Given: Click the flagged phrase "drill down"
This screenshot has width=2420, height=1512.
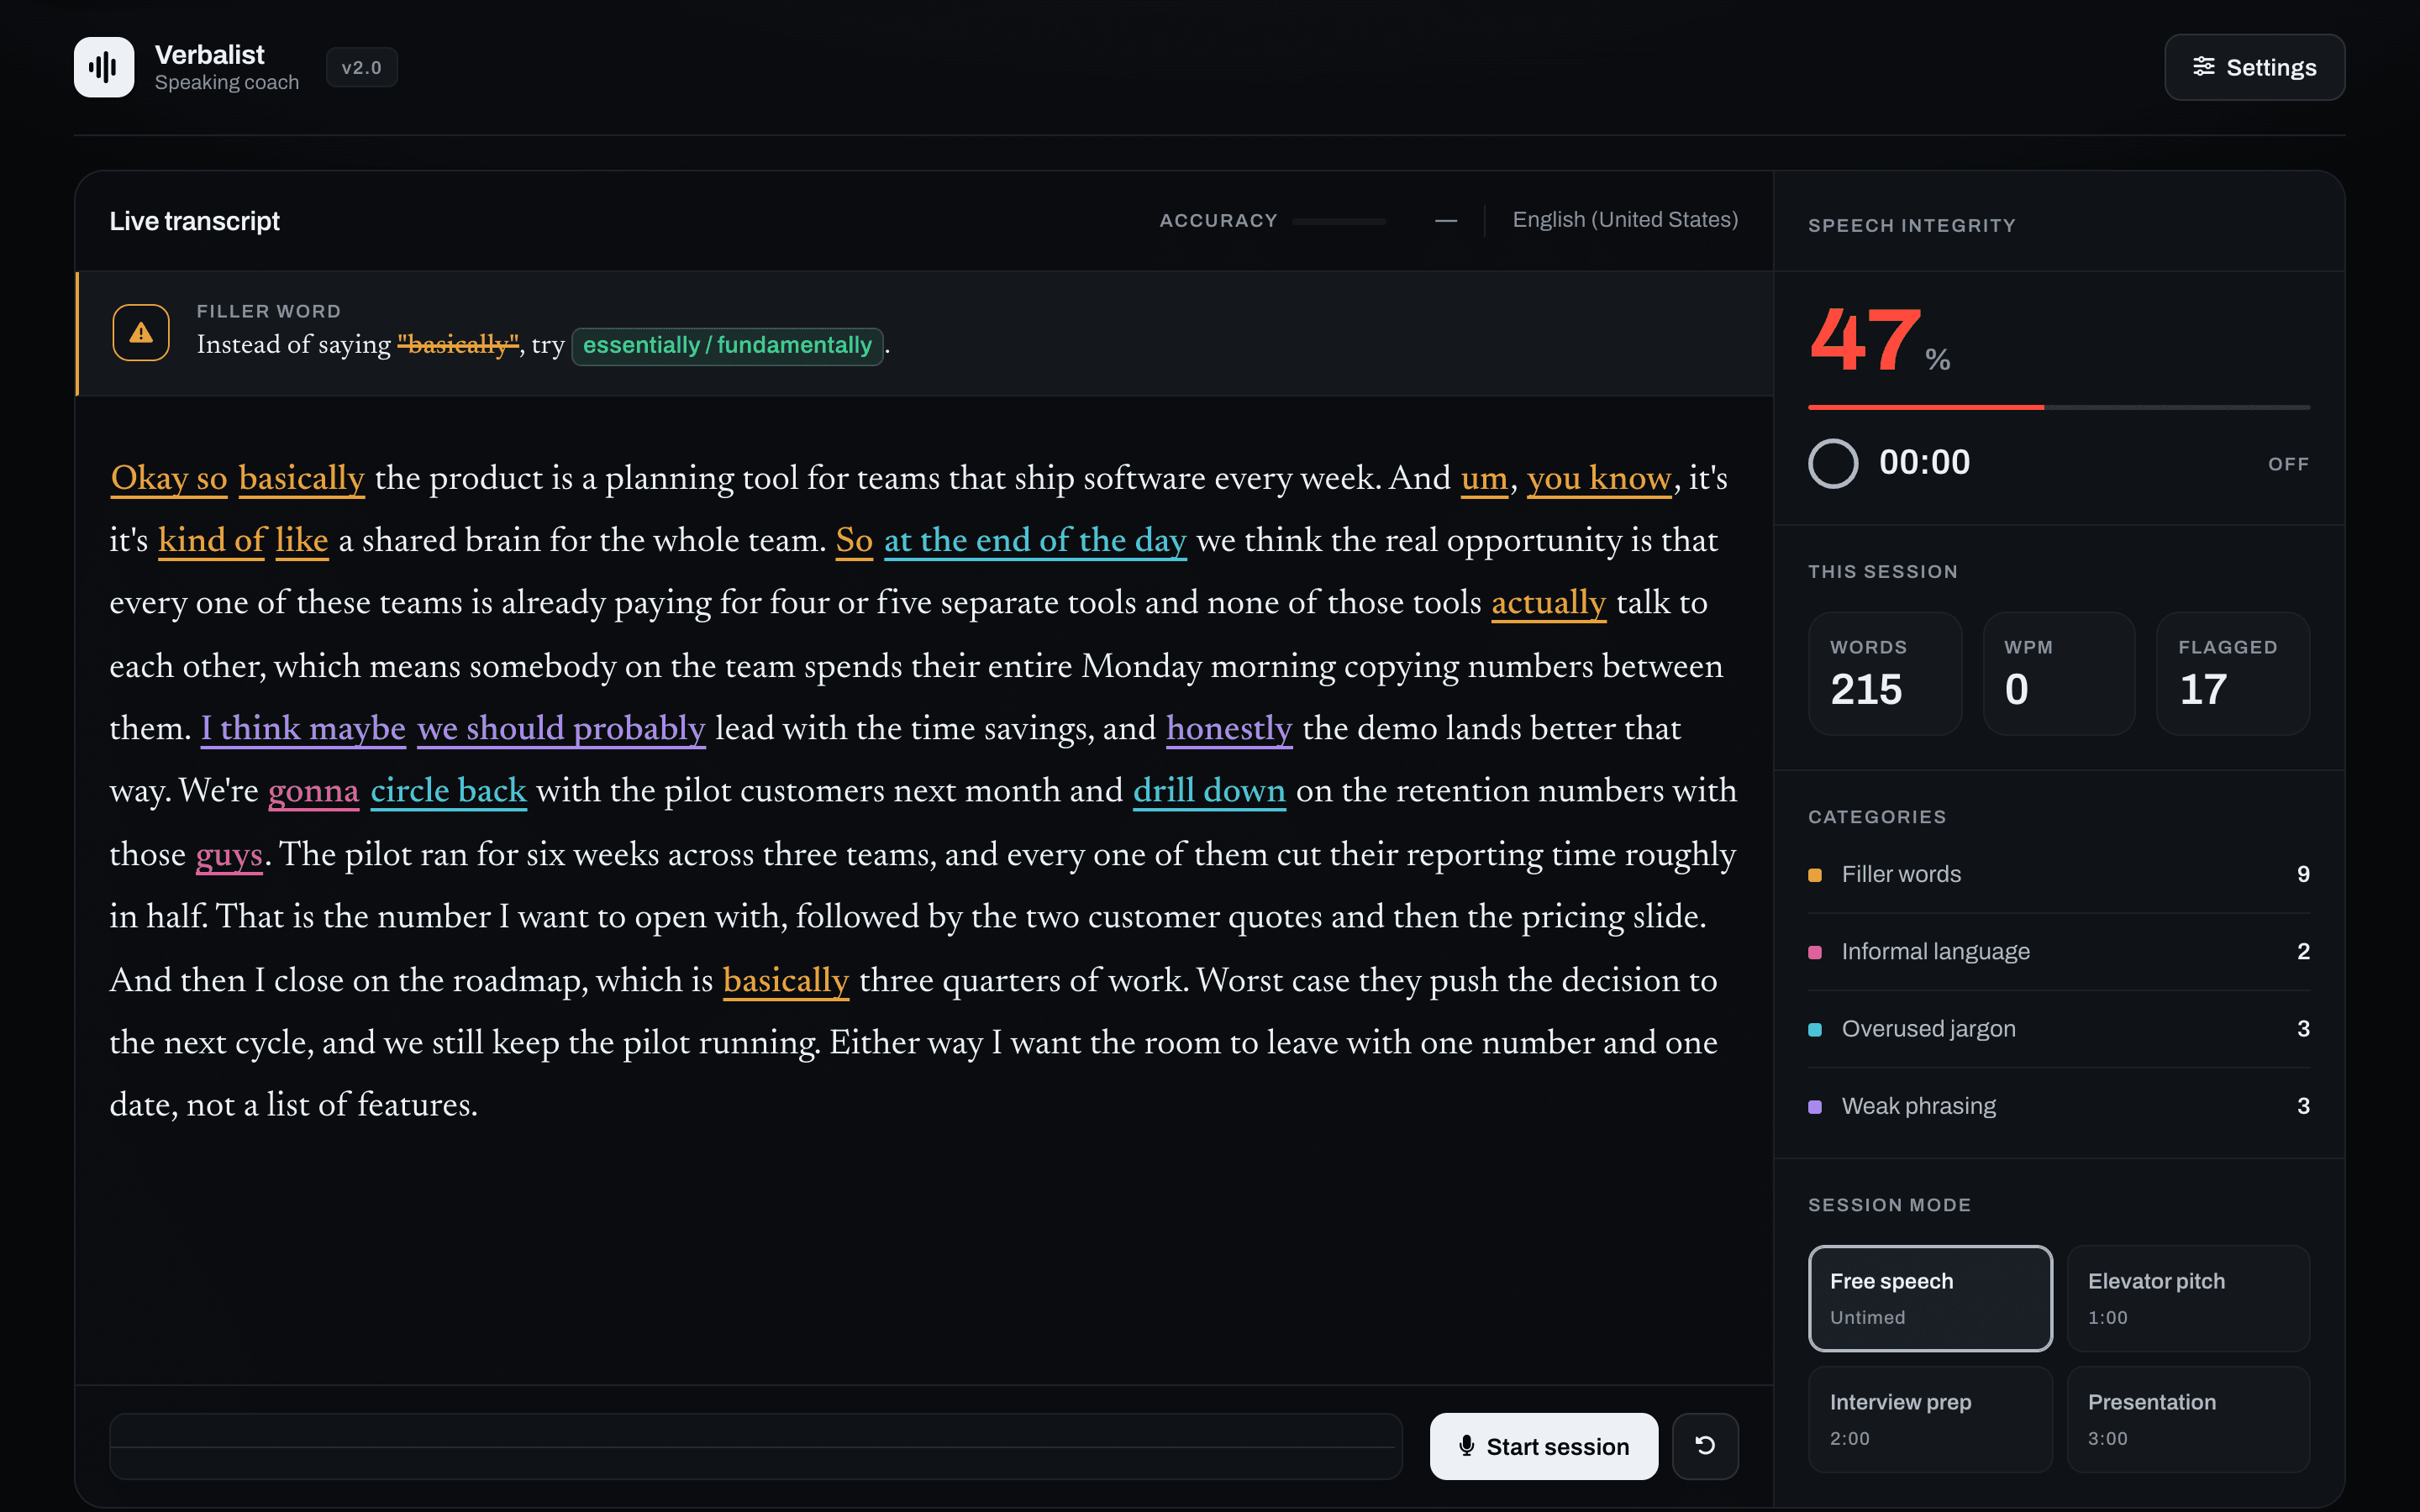Looking at the screenshot, I should (1209, 791).
